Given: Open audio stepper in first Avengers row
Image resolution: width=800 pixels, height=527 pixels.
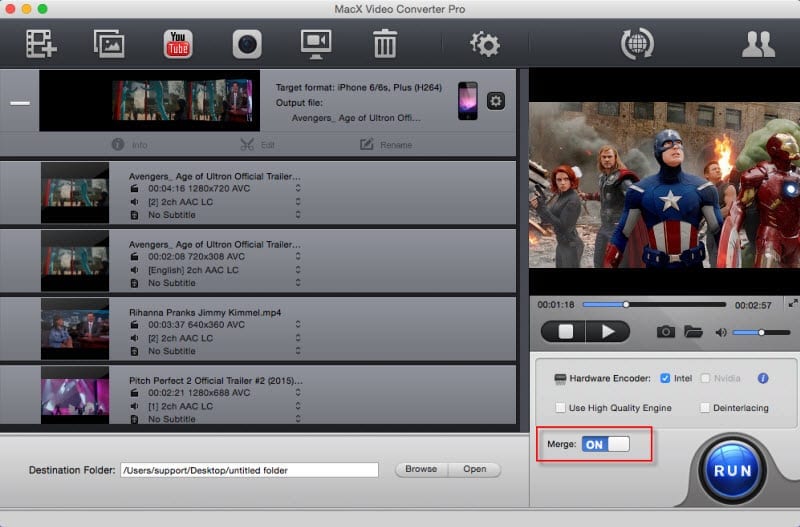Looking at the screenshot, I should [298, 202].
